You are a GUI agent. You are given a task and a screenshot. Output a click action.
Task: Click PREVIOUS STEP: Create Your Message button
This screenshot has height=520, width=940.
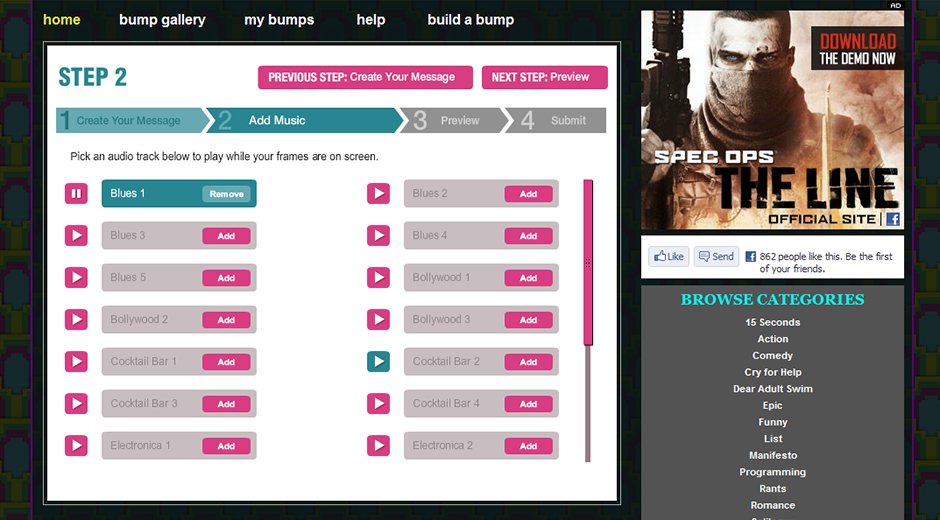[361, 77]
